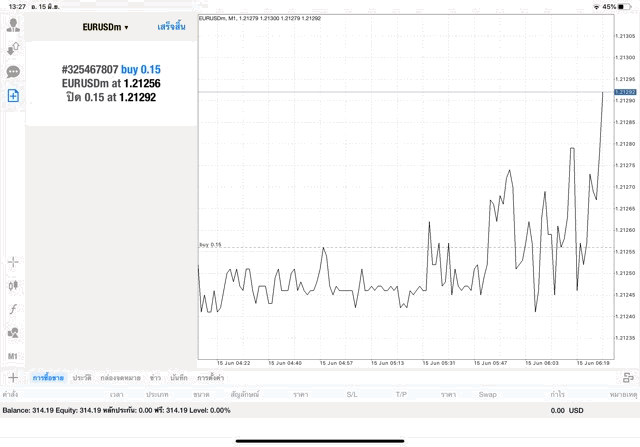Select the 1.21235 price axis label

coord(625,338)
